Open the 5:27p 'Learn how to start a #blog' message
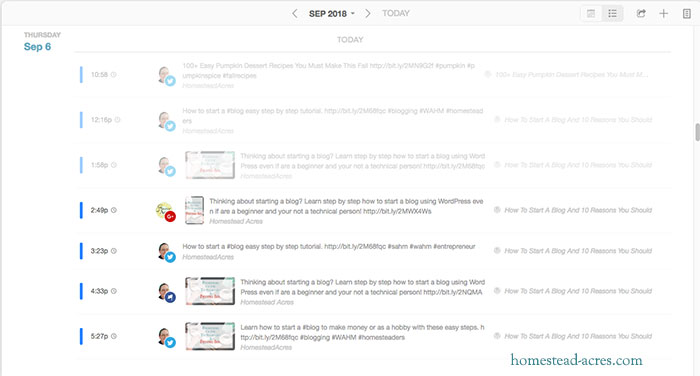 pyautogui.click(x=362, y=332)
